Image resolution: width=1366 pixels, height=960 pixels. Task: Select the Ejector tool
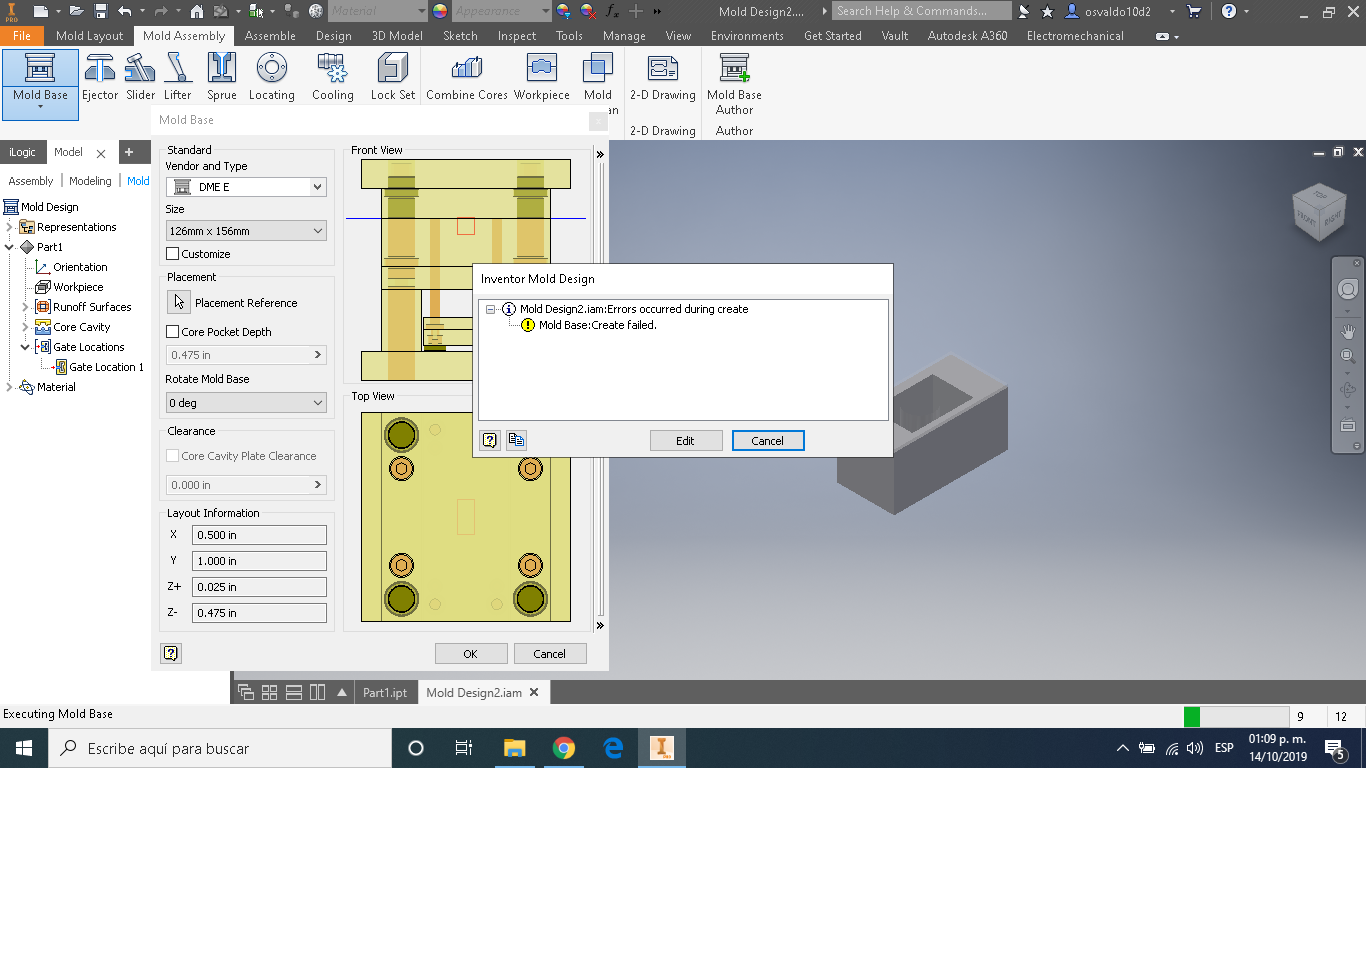[x=100, y=77]
